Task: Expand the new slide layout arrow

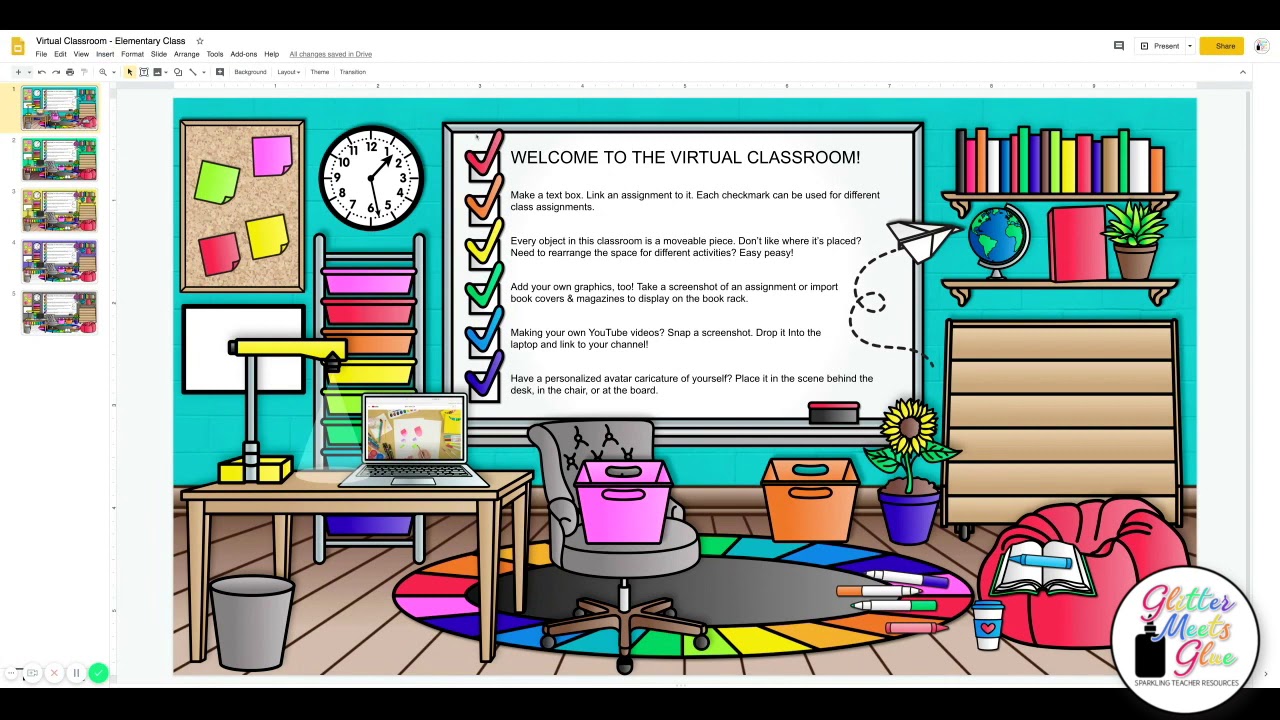Action: click(29, 72)
